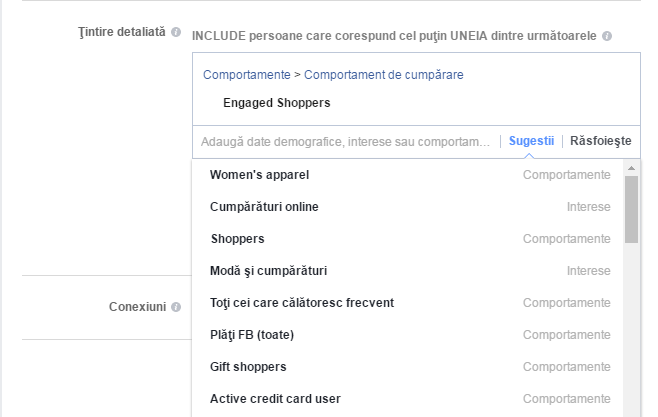
Task: Click the targeting search input field
Action: pos(345,142)
